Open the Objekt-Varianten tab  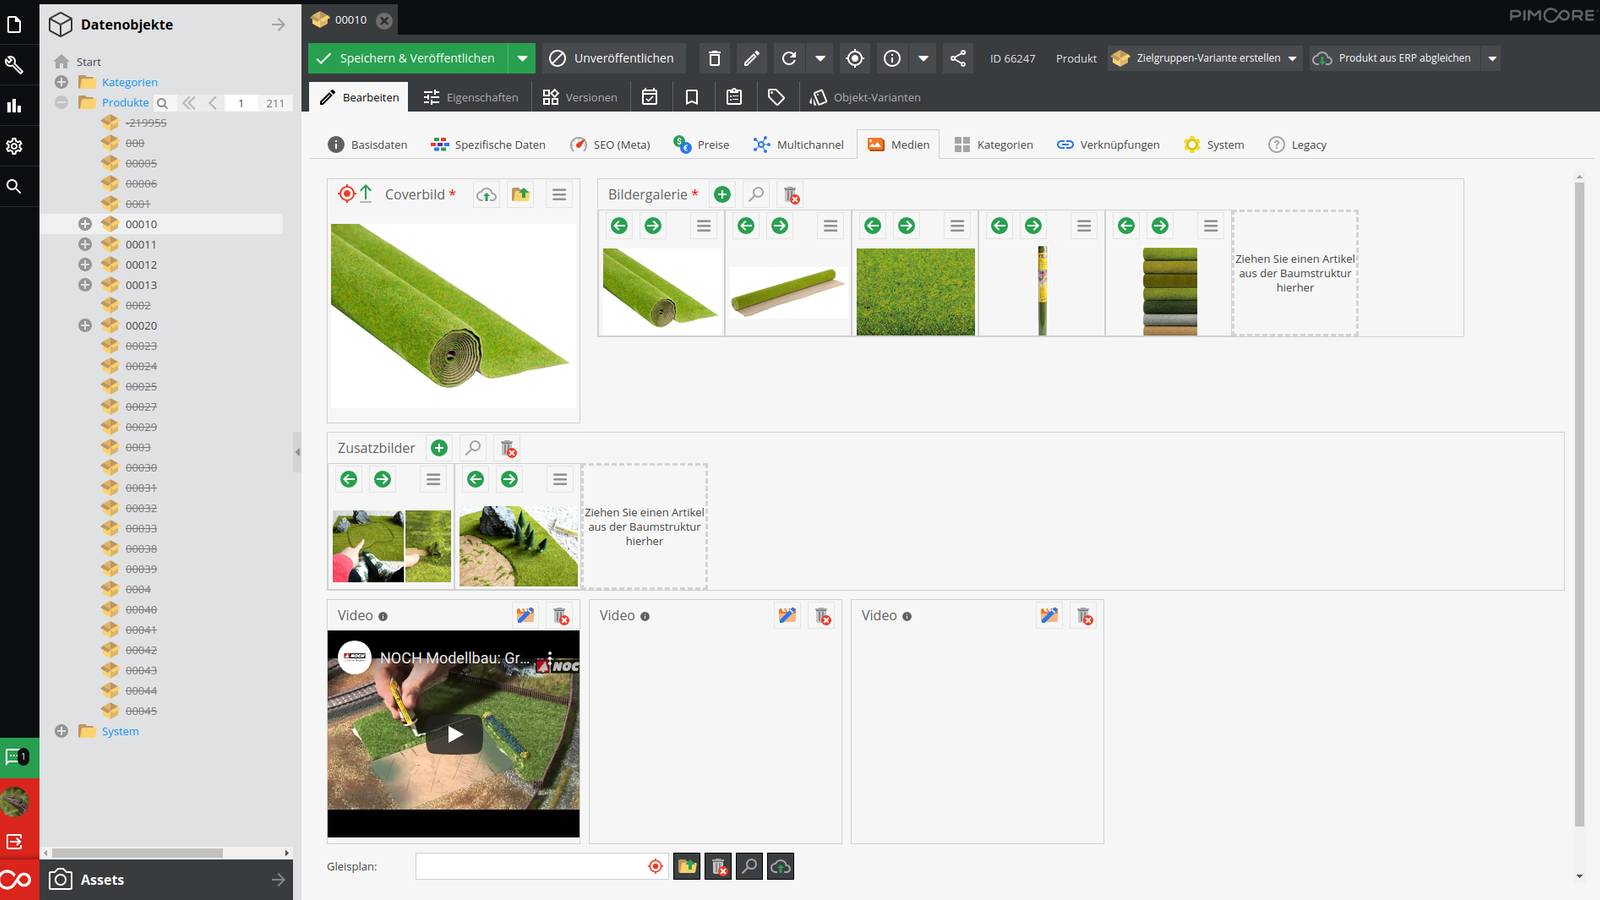click(865, 97)
